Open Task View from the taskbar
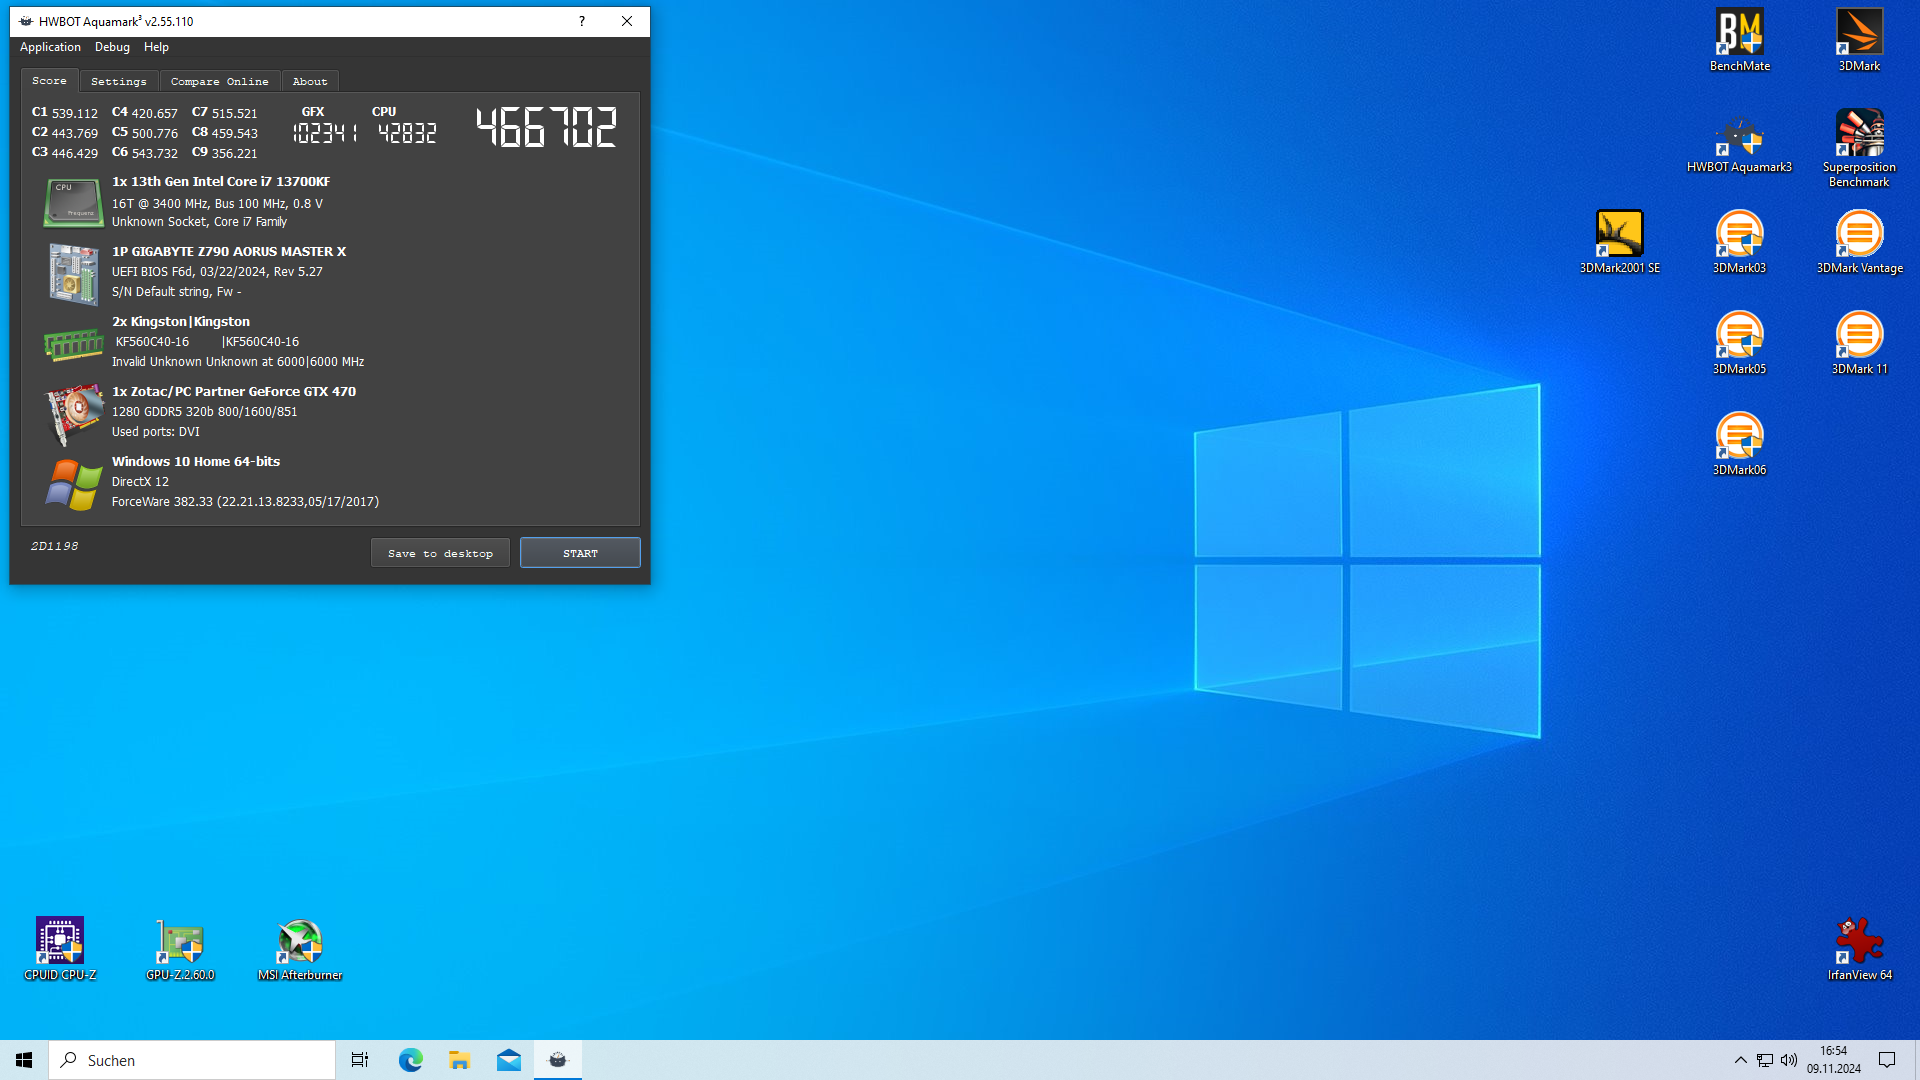 click(x=360, y=1060)
